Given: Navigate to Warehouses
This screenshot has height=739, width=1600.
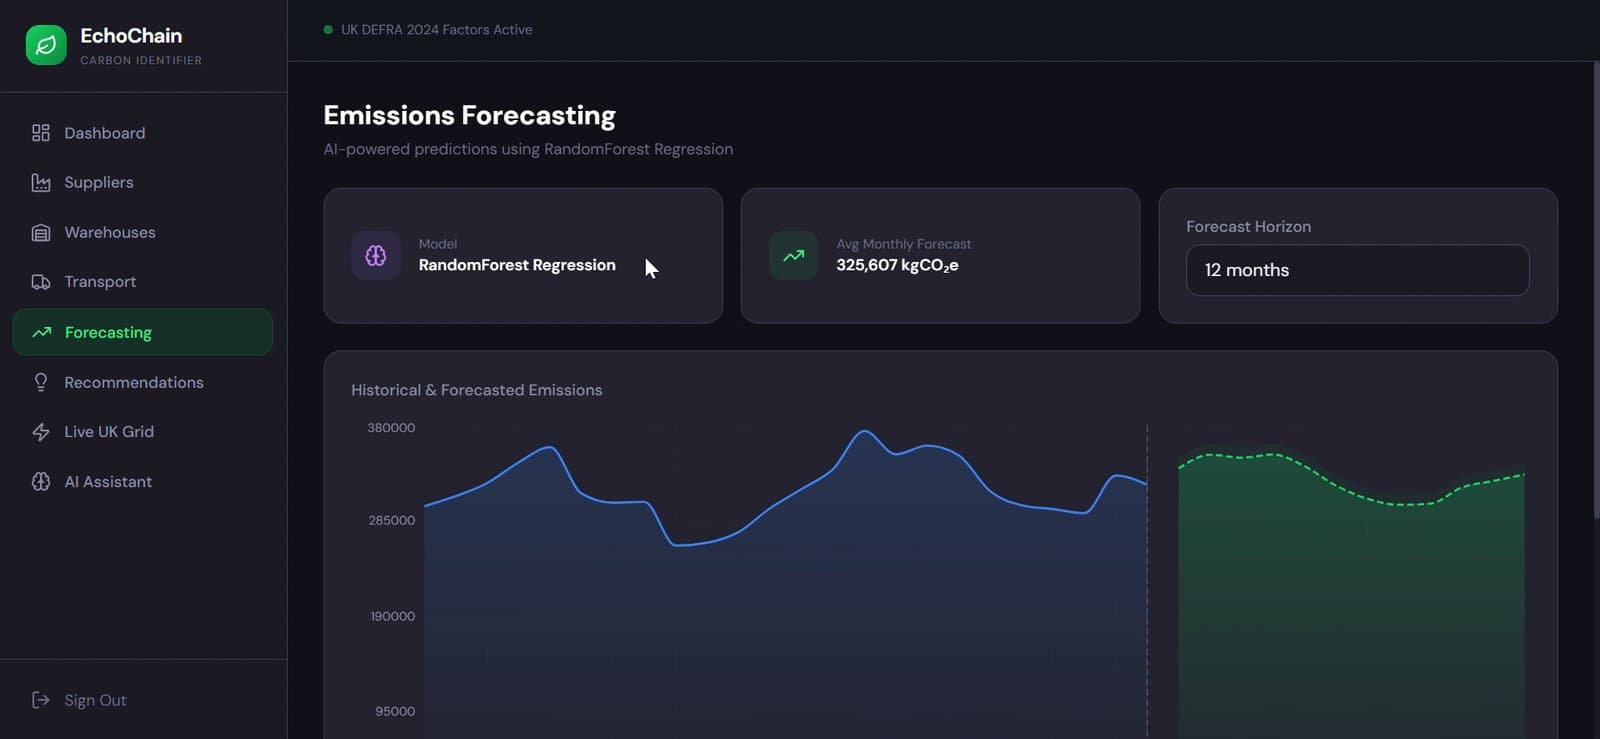Looking at the screenshot, I should [142, 232].
